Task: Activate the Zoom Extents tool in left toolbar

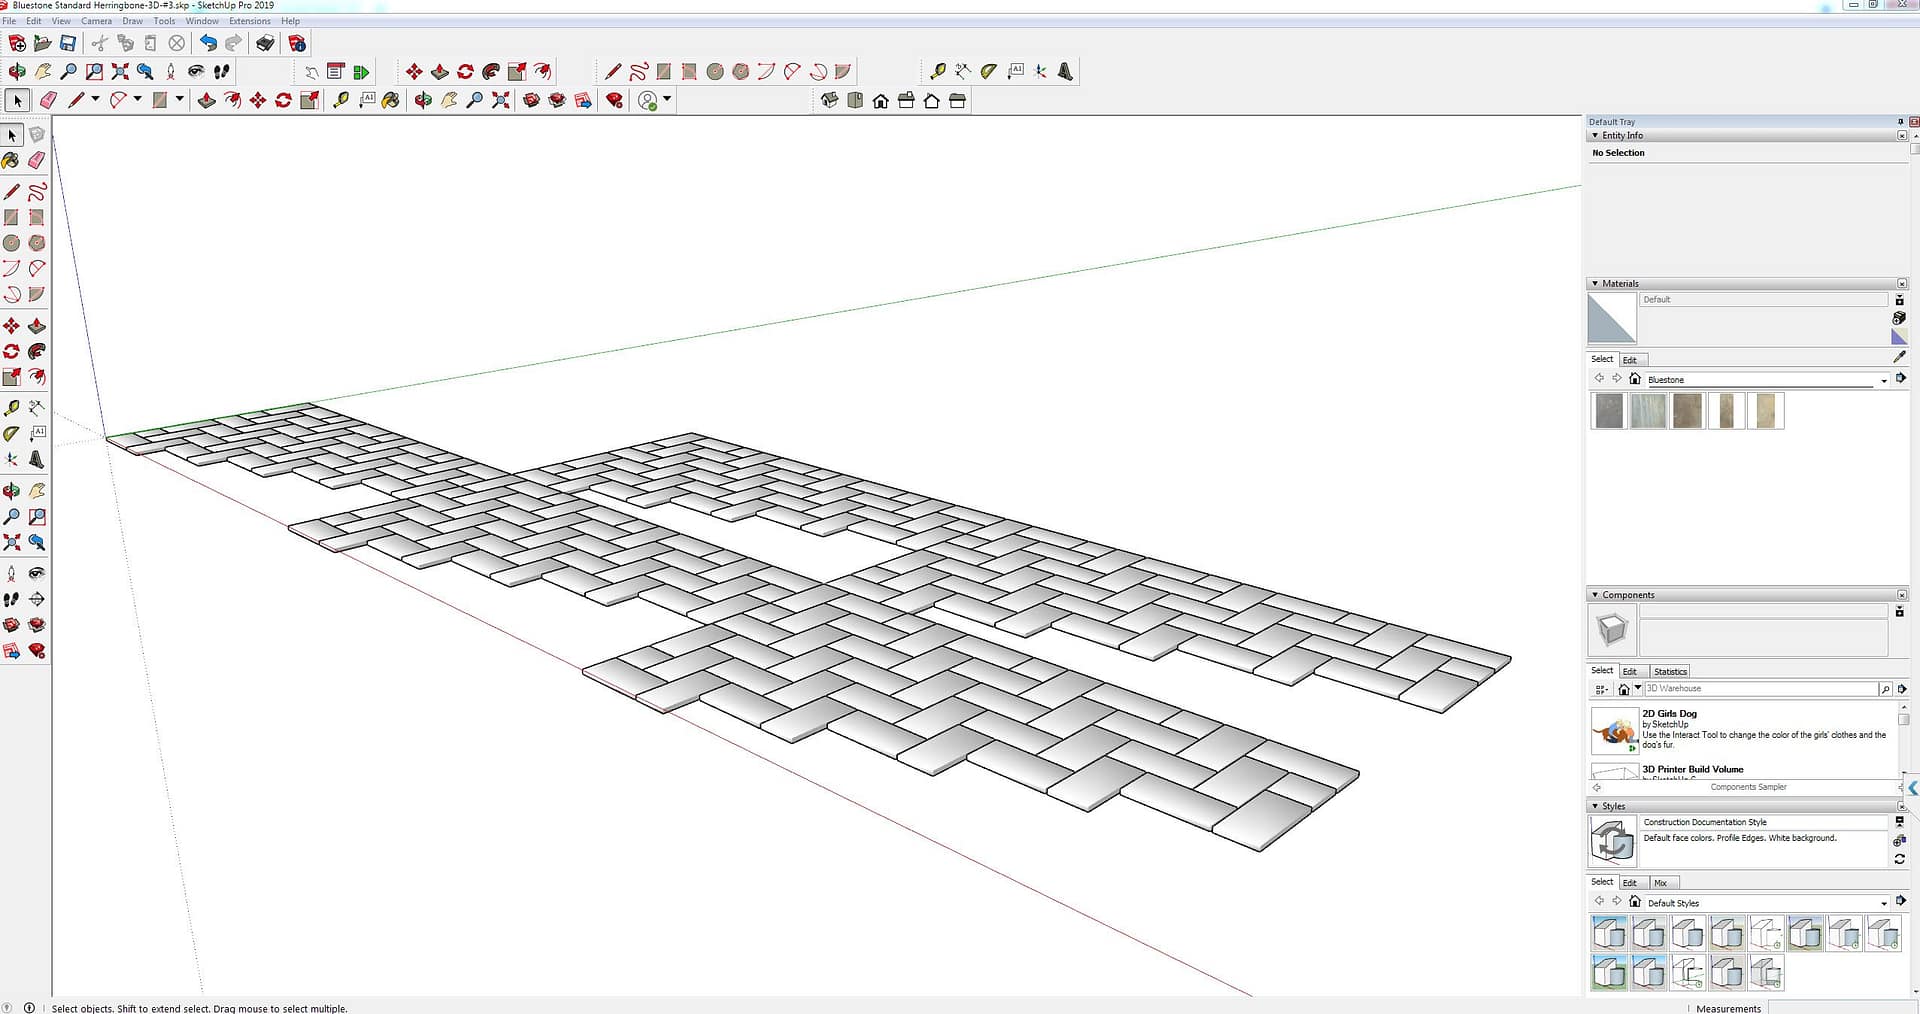Action: tap(12, 543)
